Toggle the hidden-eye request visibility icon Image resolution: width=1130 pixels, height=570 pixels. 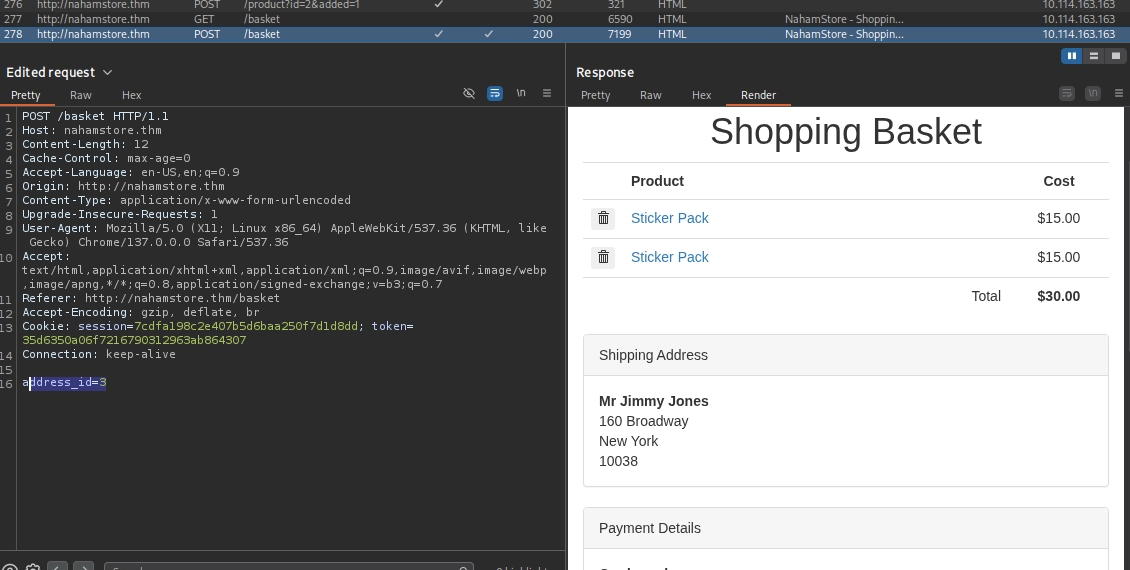[x=469, y=93]
